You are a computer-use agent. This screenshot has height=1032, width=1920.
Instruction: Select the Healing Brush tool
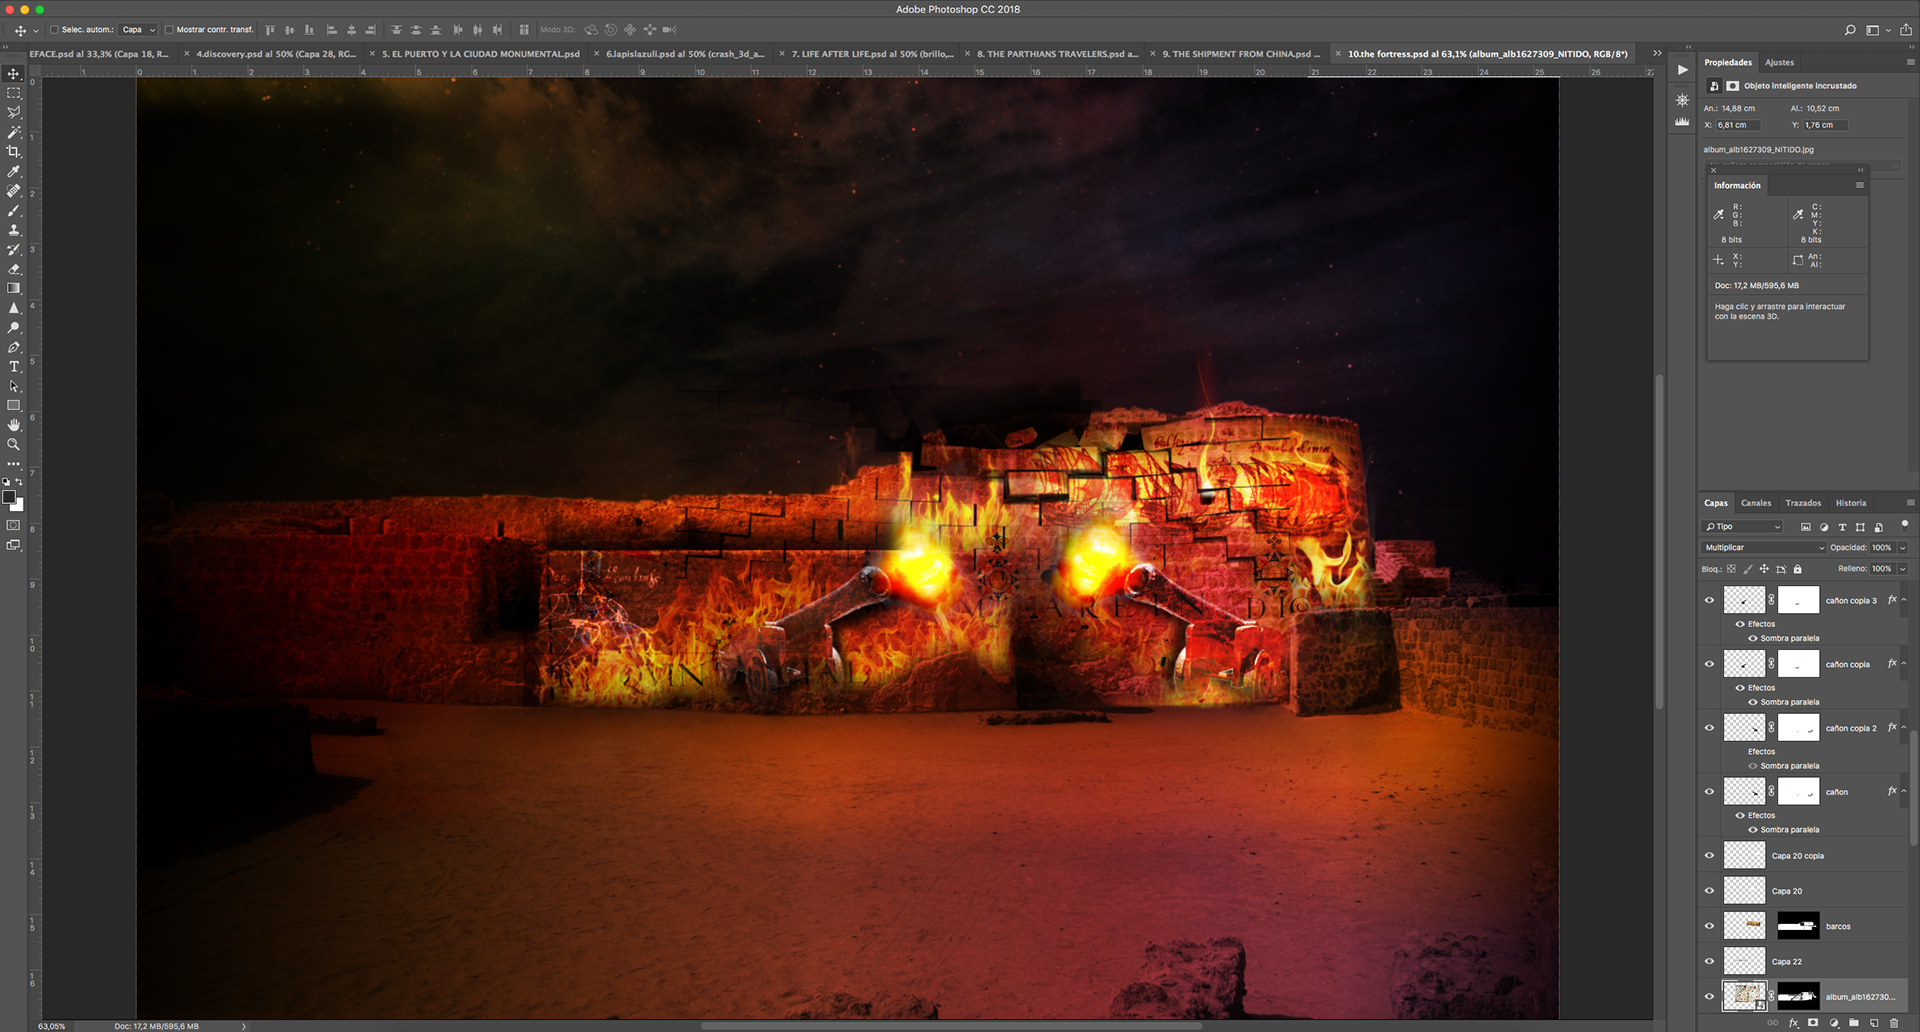point(14,191)
